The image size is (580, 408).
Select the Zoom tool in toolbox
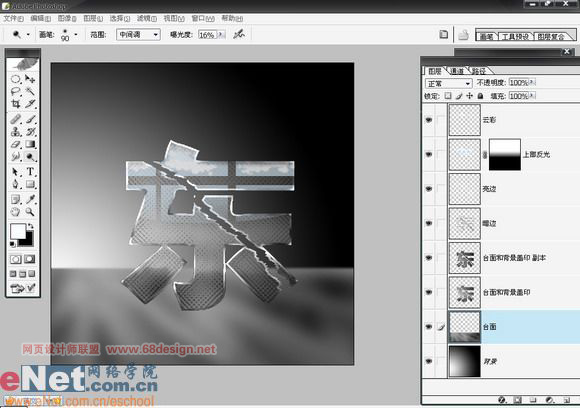[30, 212]
